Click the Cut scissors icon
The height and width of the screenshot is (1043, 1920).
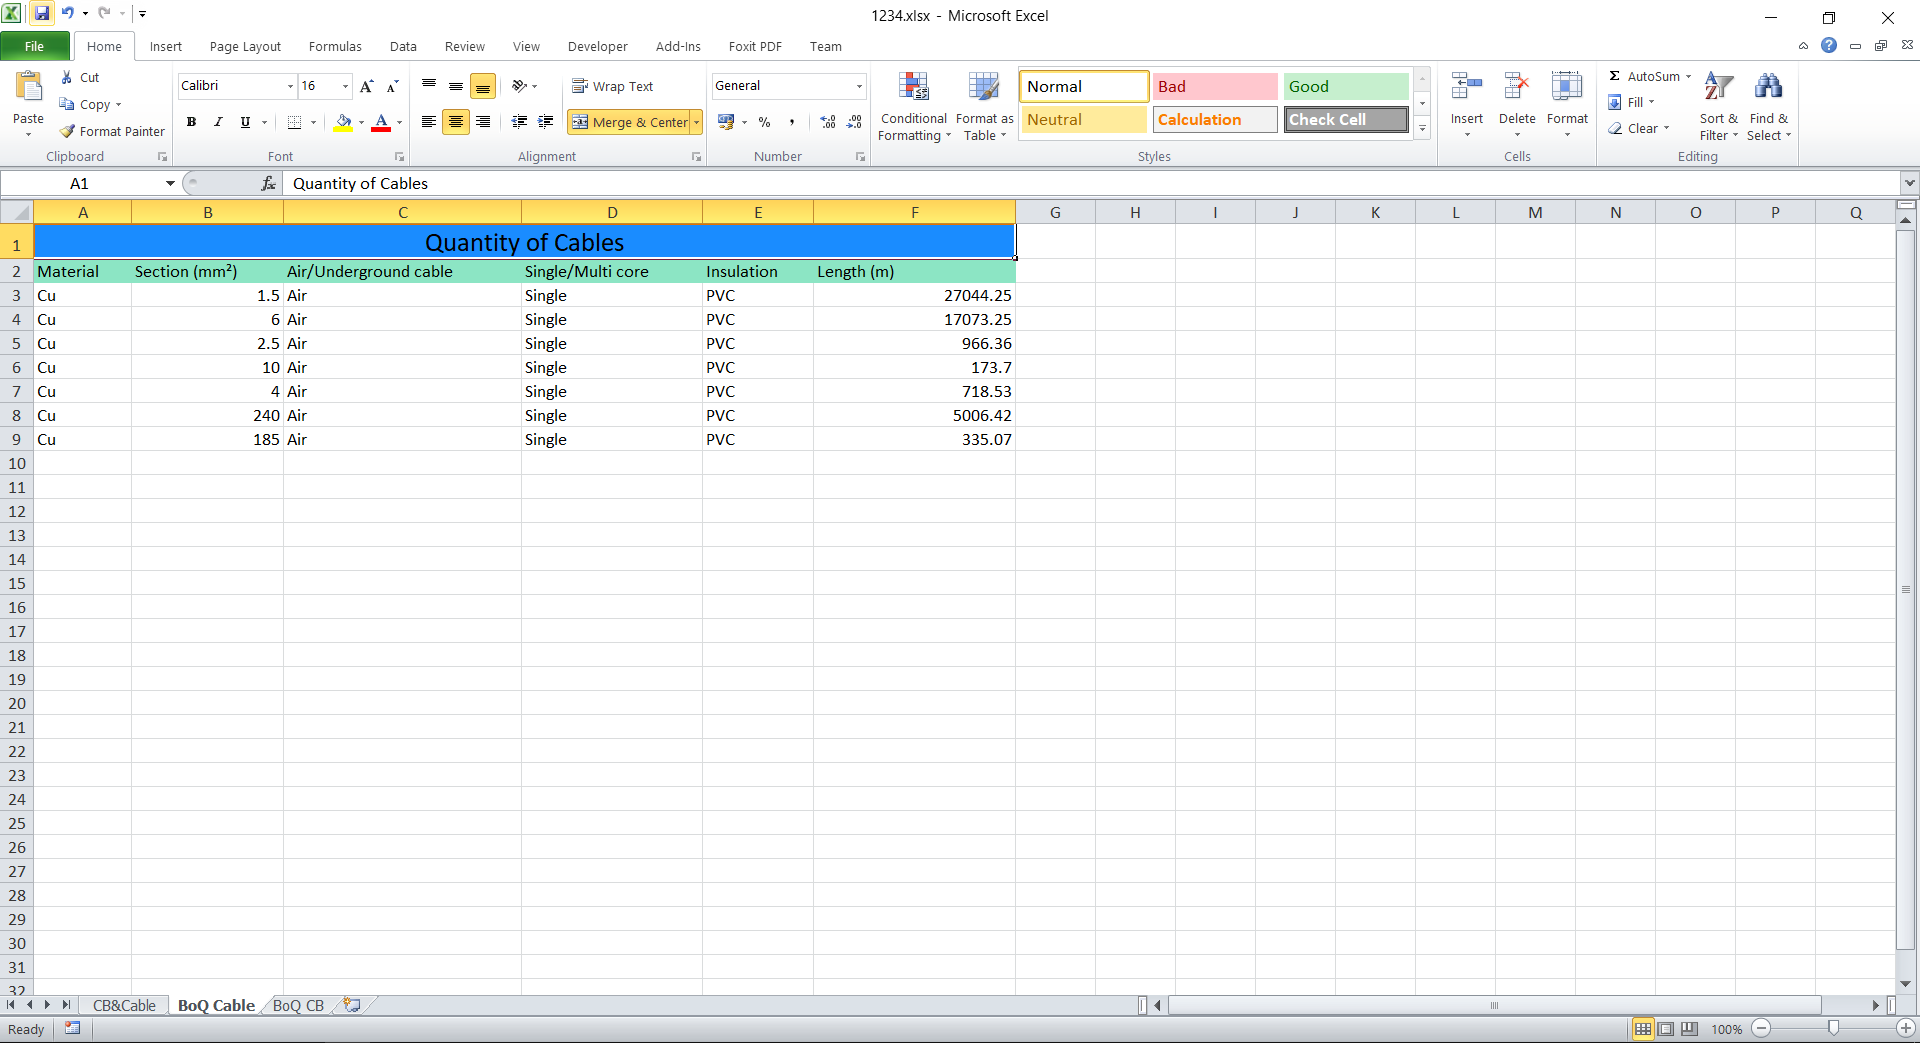[67, 77]
